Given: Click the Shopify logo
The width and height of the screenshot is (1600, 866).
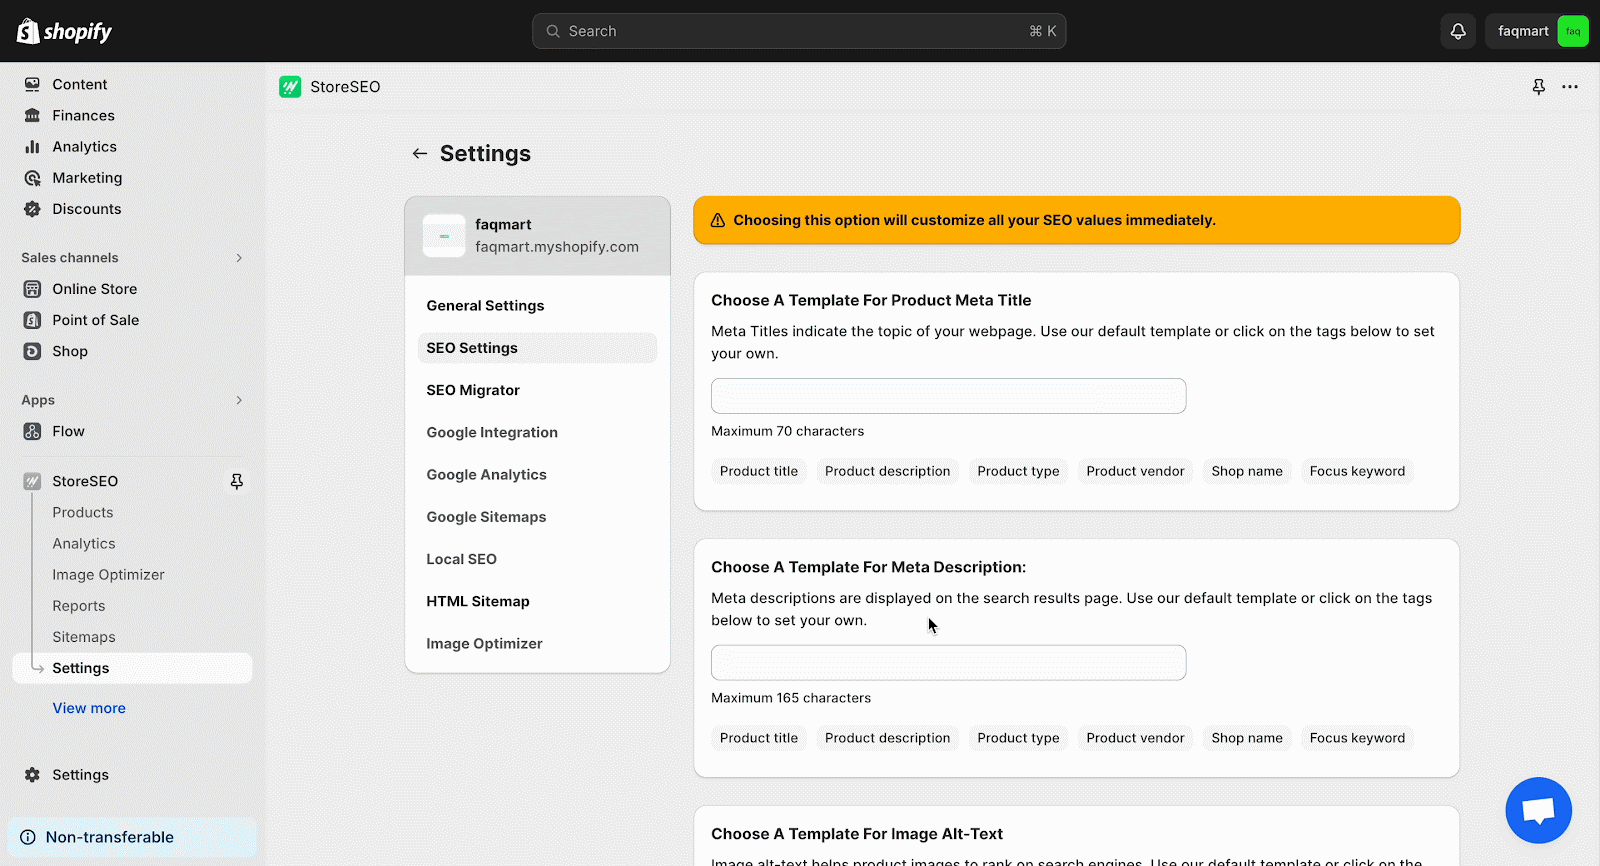Looking at the screenshot, I should [x=64, y=31].
